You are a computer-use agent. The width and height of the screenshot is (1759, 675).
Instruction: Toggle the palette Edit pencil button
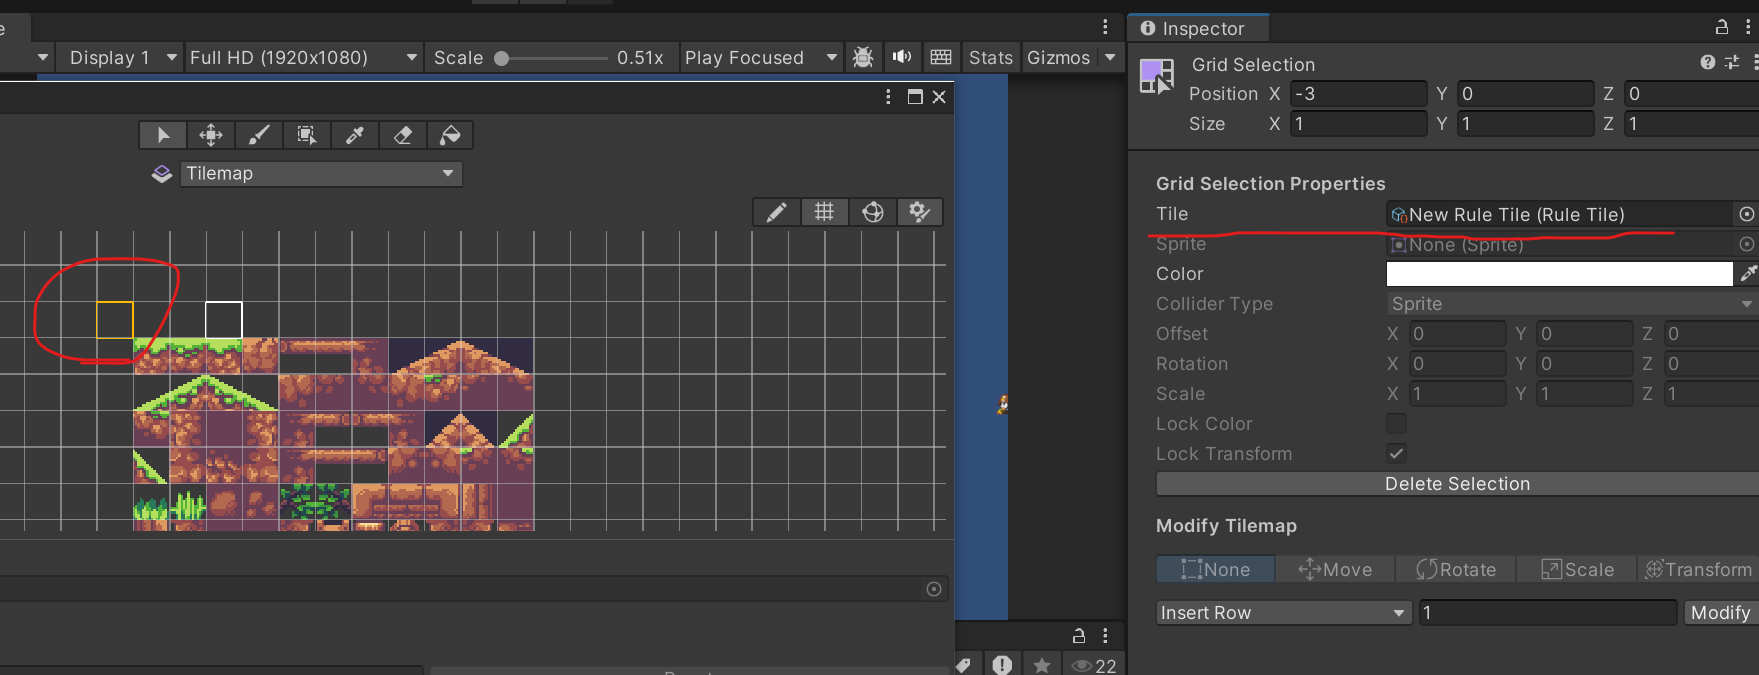point(776,212)
